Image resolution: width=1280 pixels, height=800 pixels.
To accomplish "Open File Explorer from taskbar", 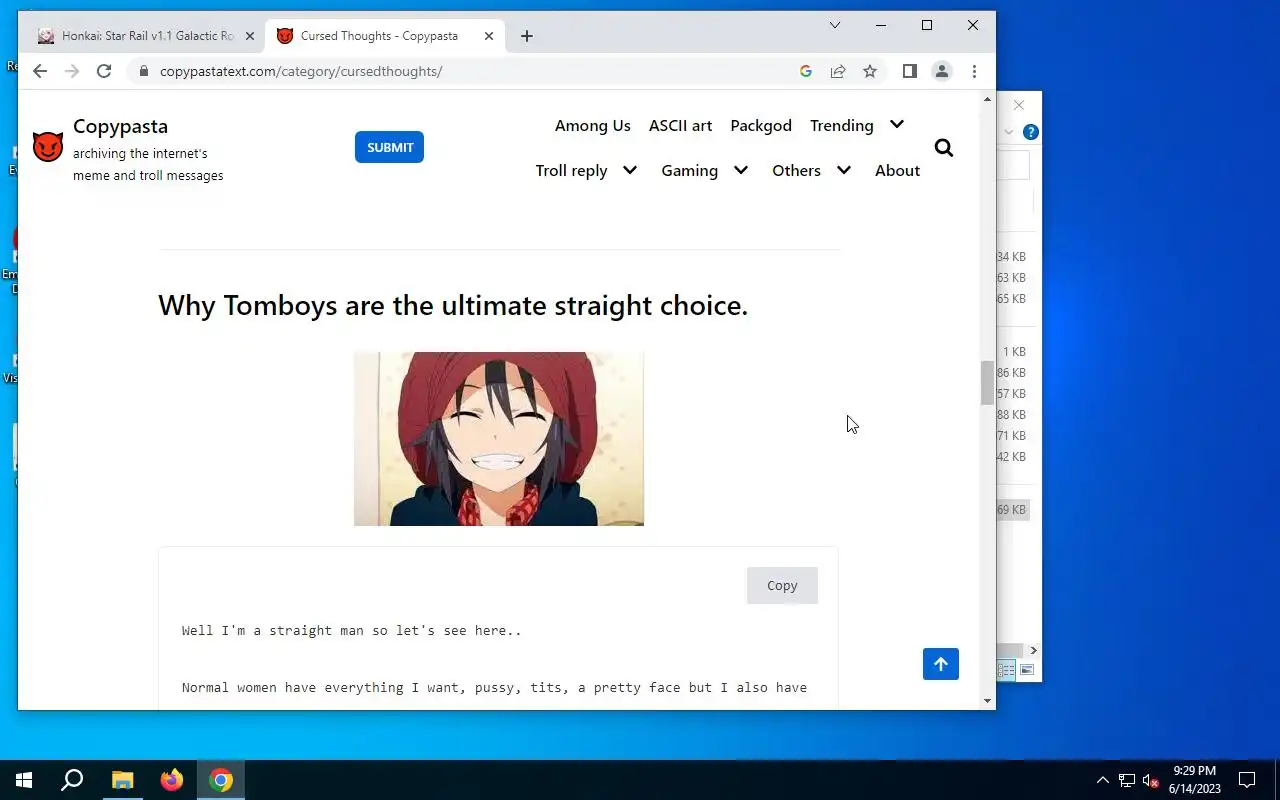I will click(122, 780).
